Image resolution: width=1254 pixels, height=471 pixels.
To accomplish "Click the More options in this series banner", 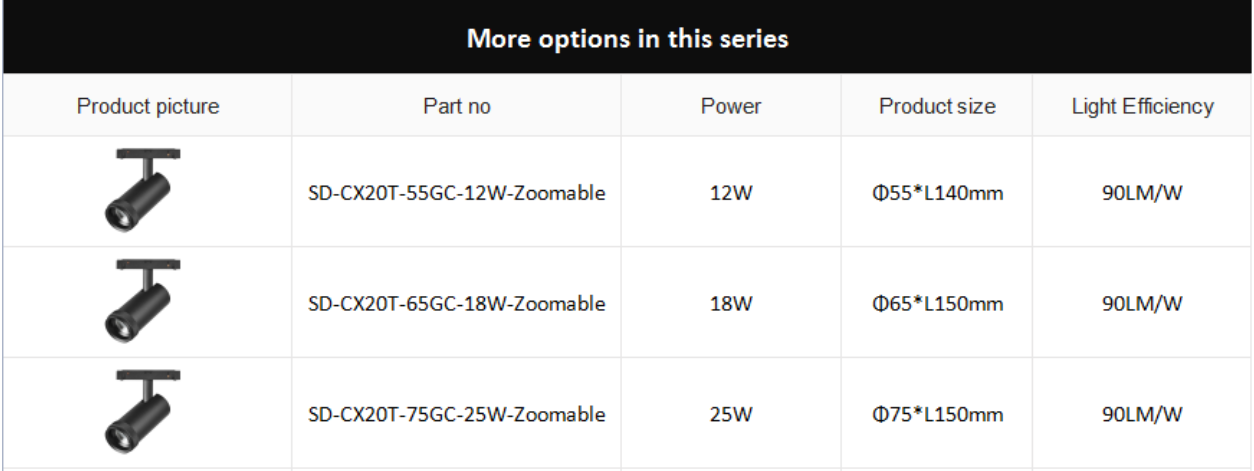I will (627, 38).
